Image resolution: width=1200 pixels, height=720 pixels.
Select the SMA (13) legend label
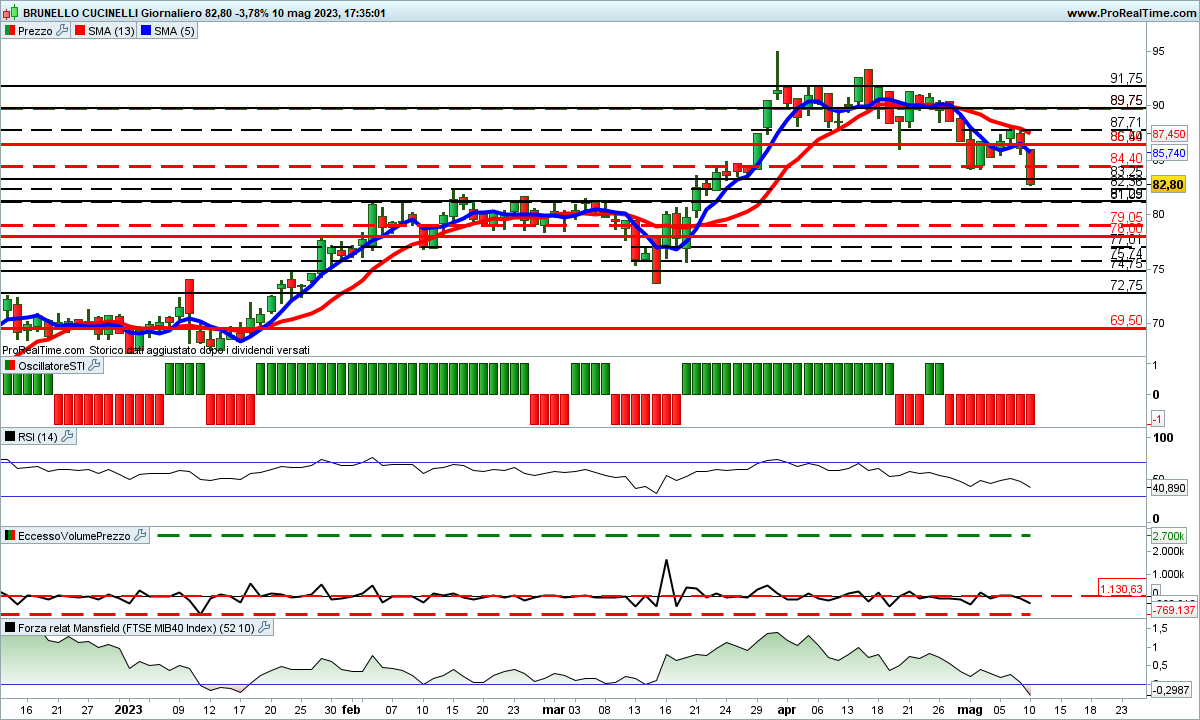point(110,31)
